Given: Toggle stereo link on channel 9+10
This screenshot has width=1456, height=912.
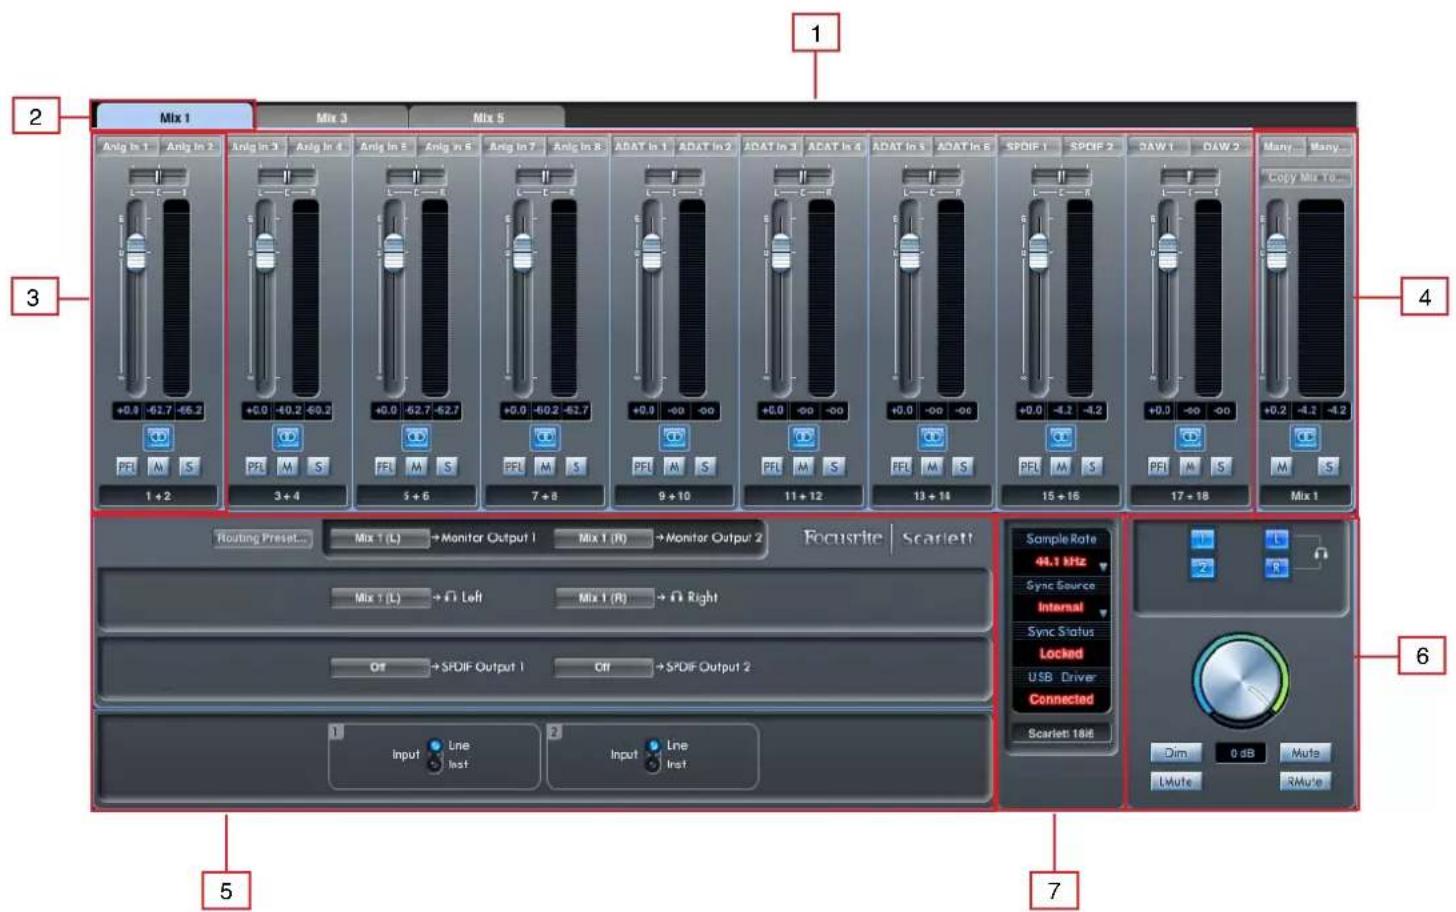Looking at the screenshot, I should pos(674,437).
